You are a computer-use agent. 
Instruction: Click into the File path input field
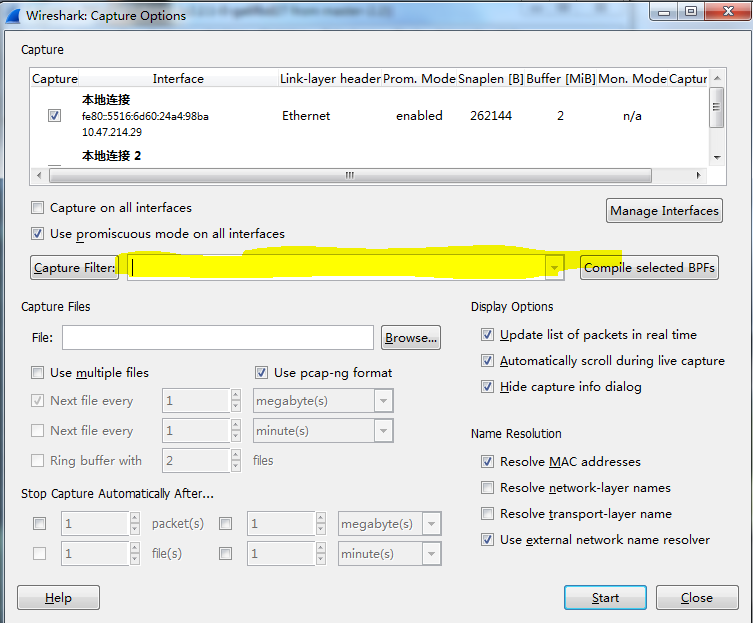tap(218, 338)
